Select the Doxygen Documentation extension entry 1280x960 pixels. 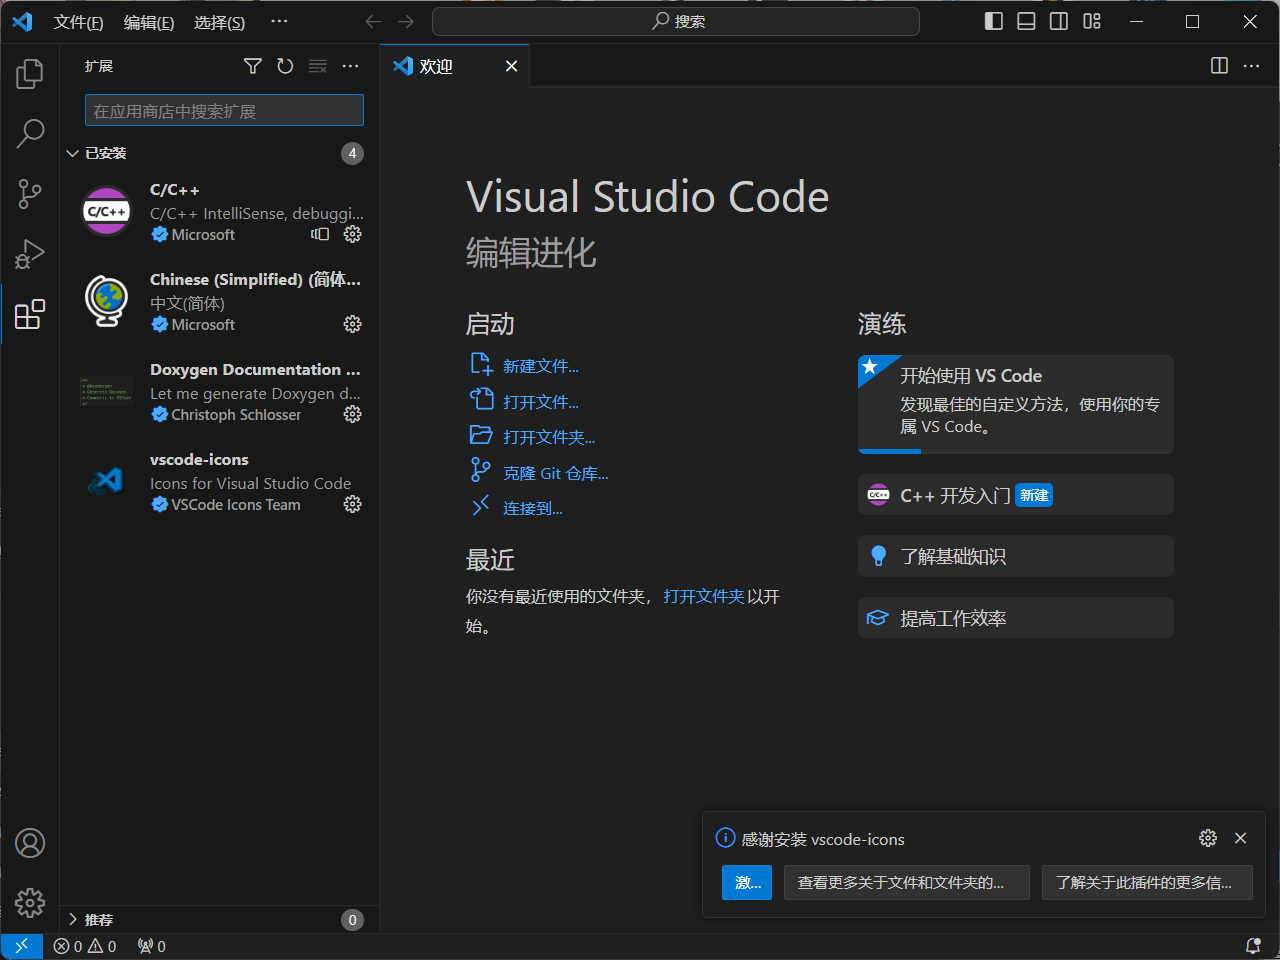coord(219,391)
